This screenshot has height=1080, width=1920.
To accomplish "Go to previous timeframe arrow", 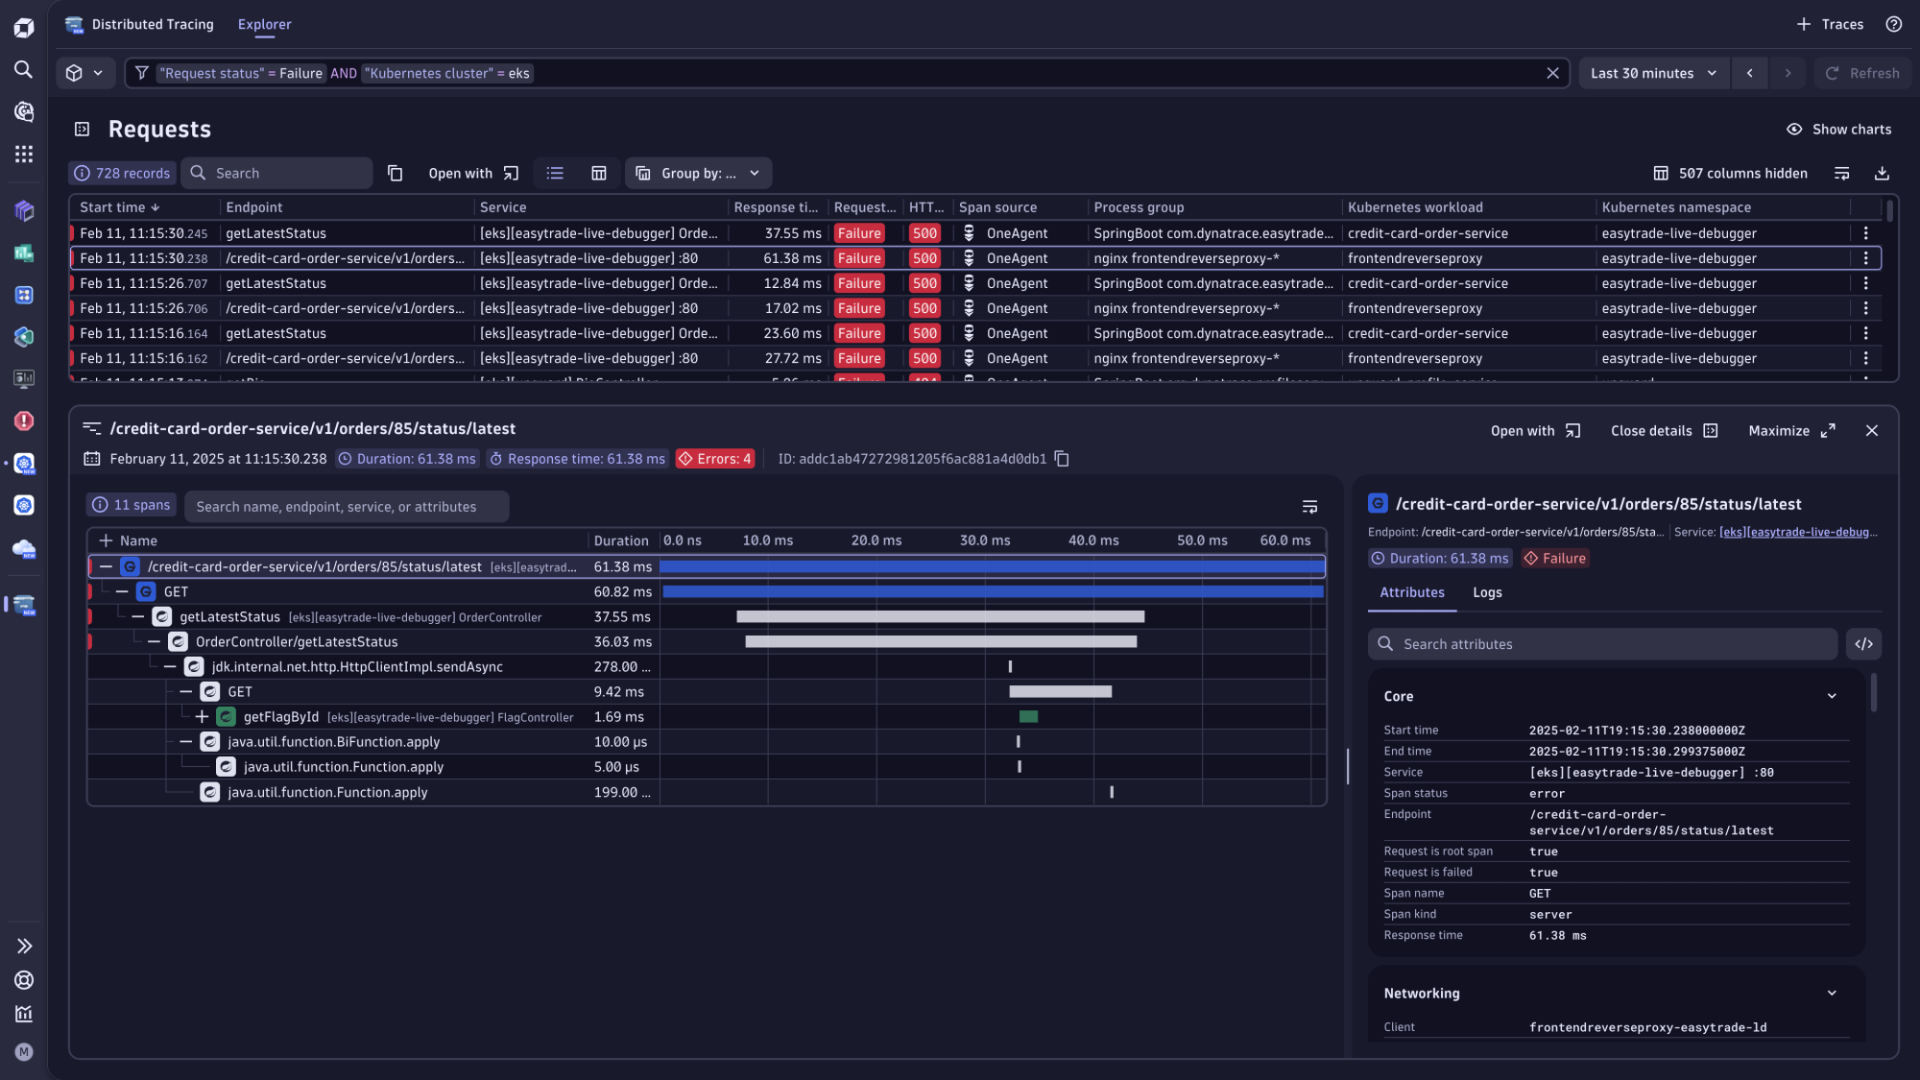I will tap(1749, 73).
